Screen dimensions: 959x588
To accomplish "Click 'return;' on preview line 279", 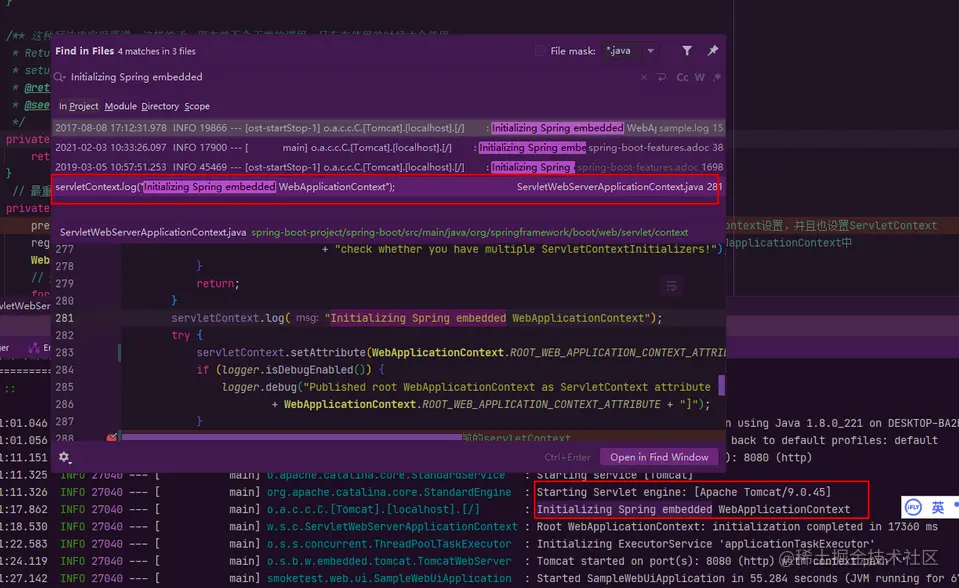I will (218, 284).
